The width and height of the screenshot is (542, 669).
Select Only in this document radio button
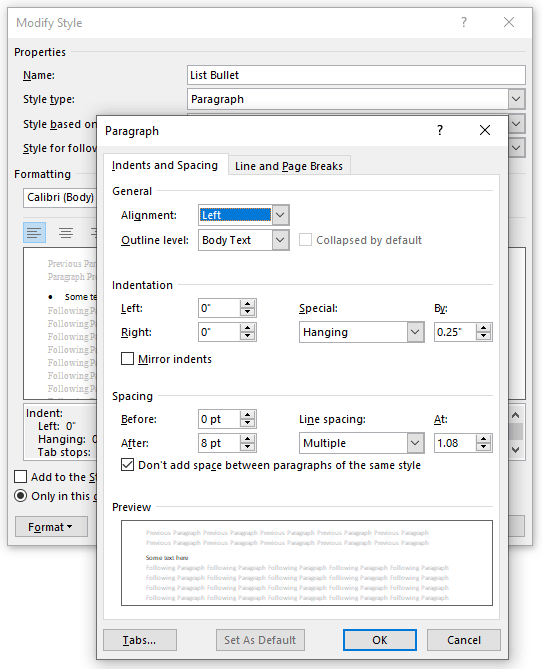20,496
